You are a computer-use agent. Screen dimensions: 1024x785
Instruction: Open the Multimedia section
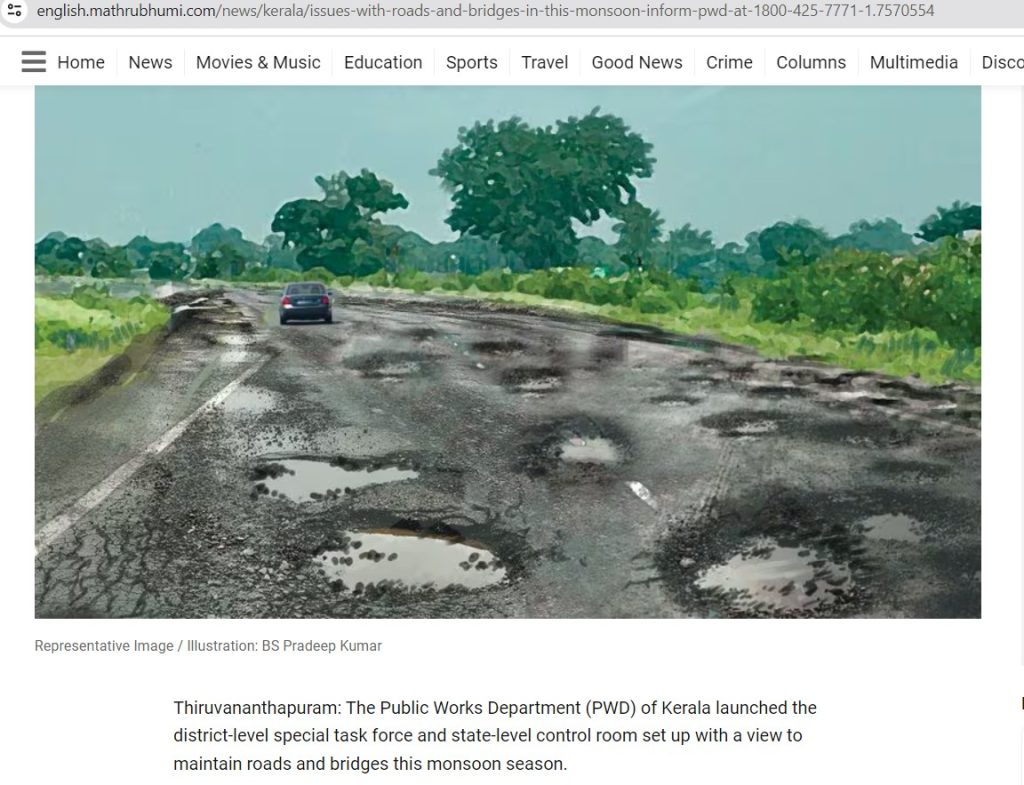tap(914, 62)
